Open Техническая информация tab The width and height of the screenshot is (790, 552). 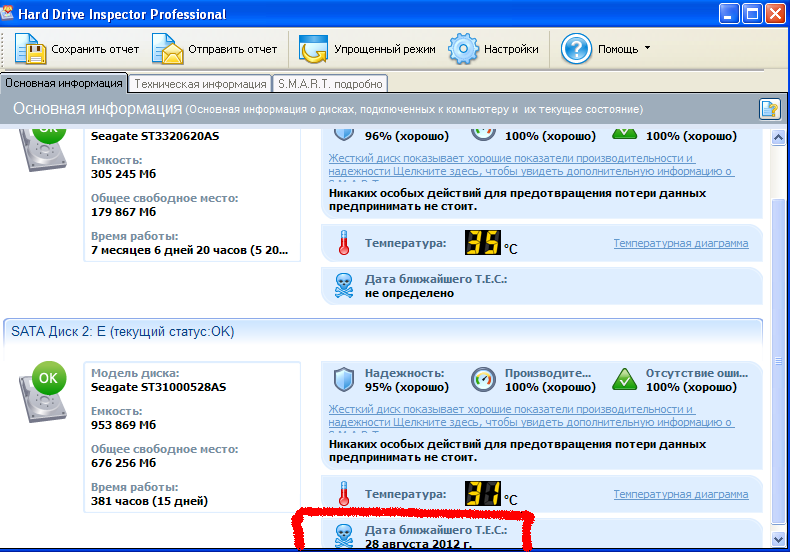(200, 84)
